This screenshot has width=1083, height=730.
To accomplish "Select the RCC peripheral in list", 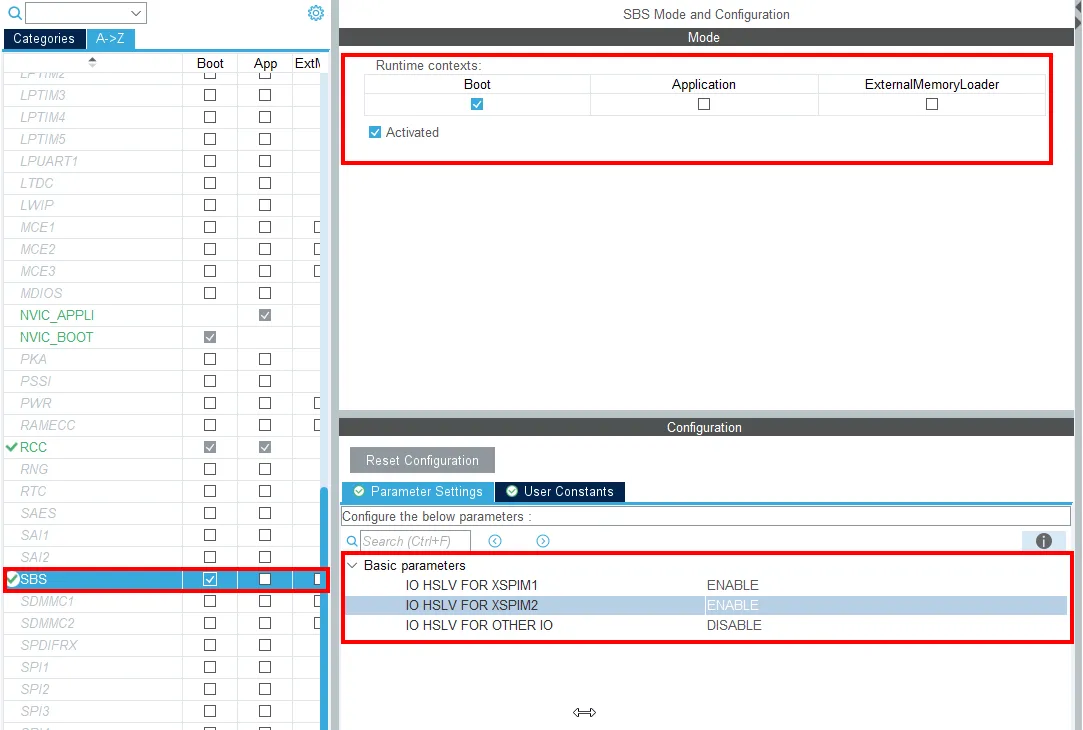I will point(33,447).
